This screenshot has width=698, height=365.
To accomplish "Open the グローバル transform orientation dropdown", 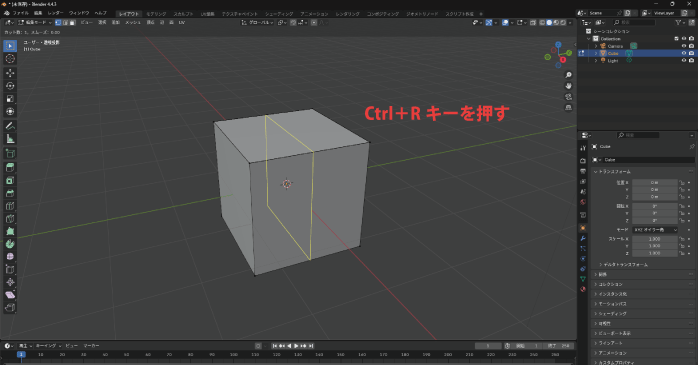I will tap(257, 22).
